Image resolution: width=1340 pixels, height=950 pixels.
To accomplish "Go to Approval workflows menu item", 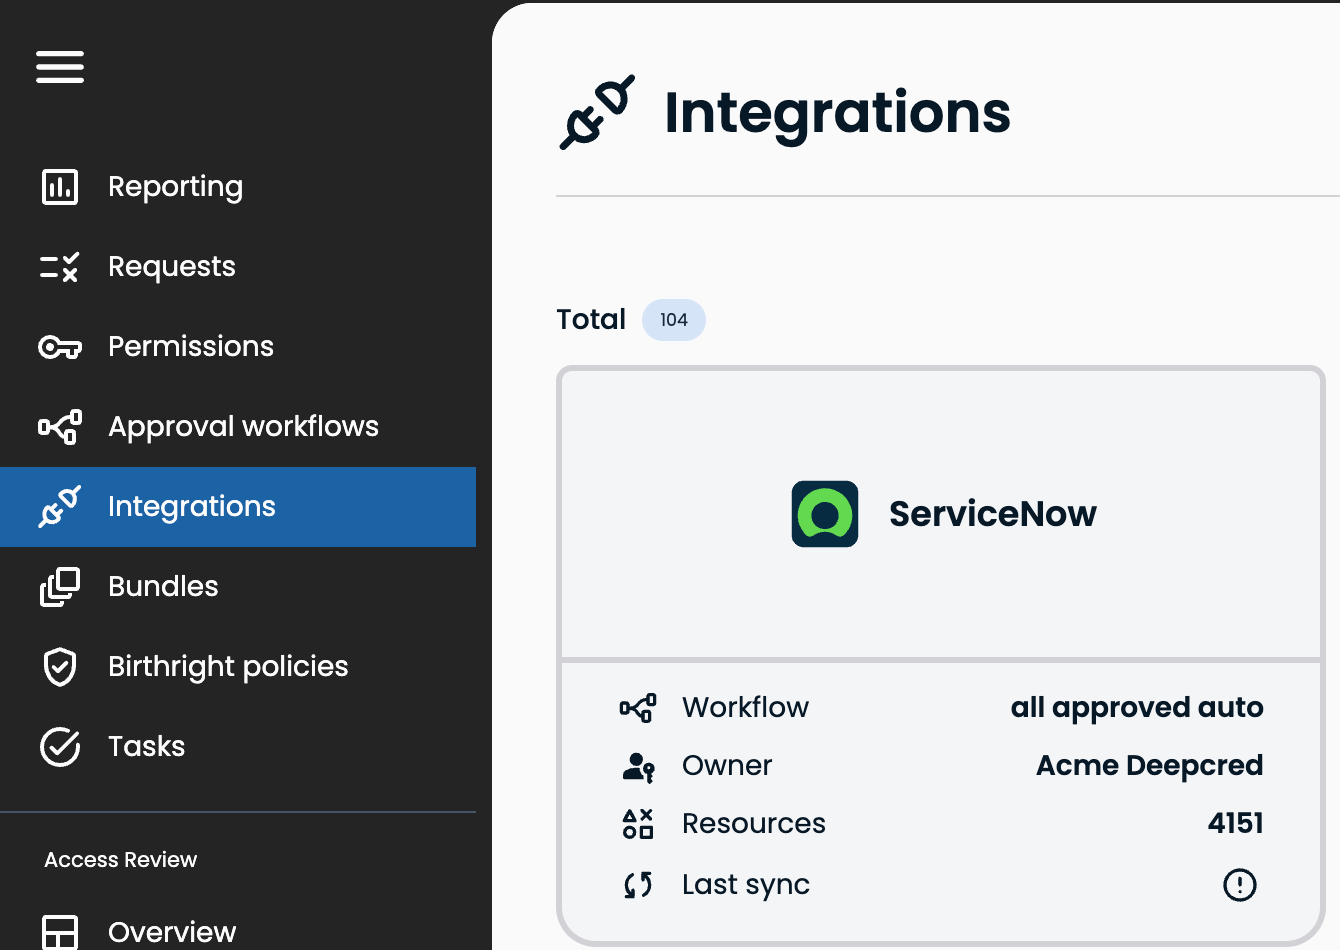I will coord(238,427).
